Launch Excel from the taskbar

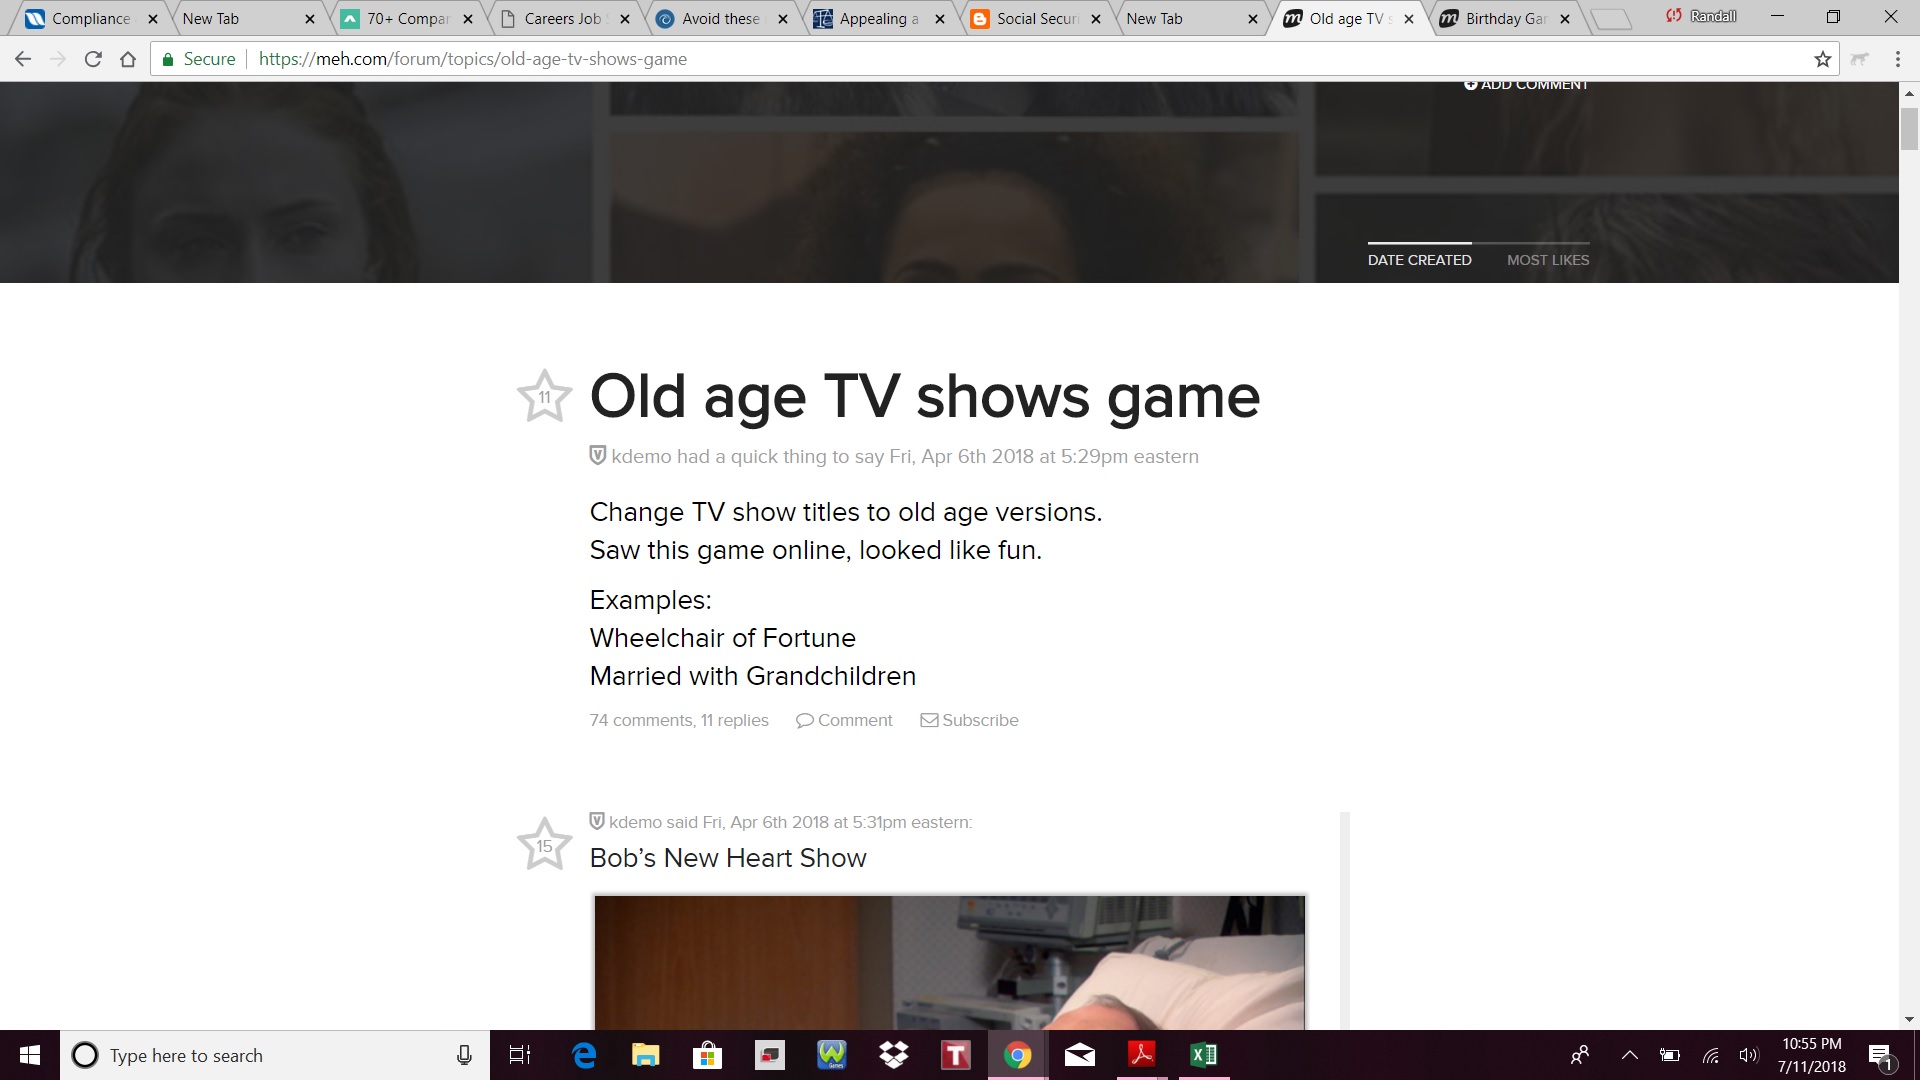pos(1203,1055)
